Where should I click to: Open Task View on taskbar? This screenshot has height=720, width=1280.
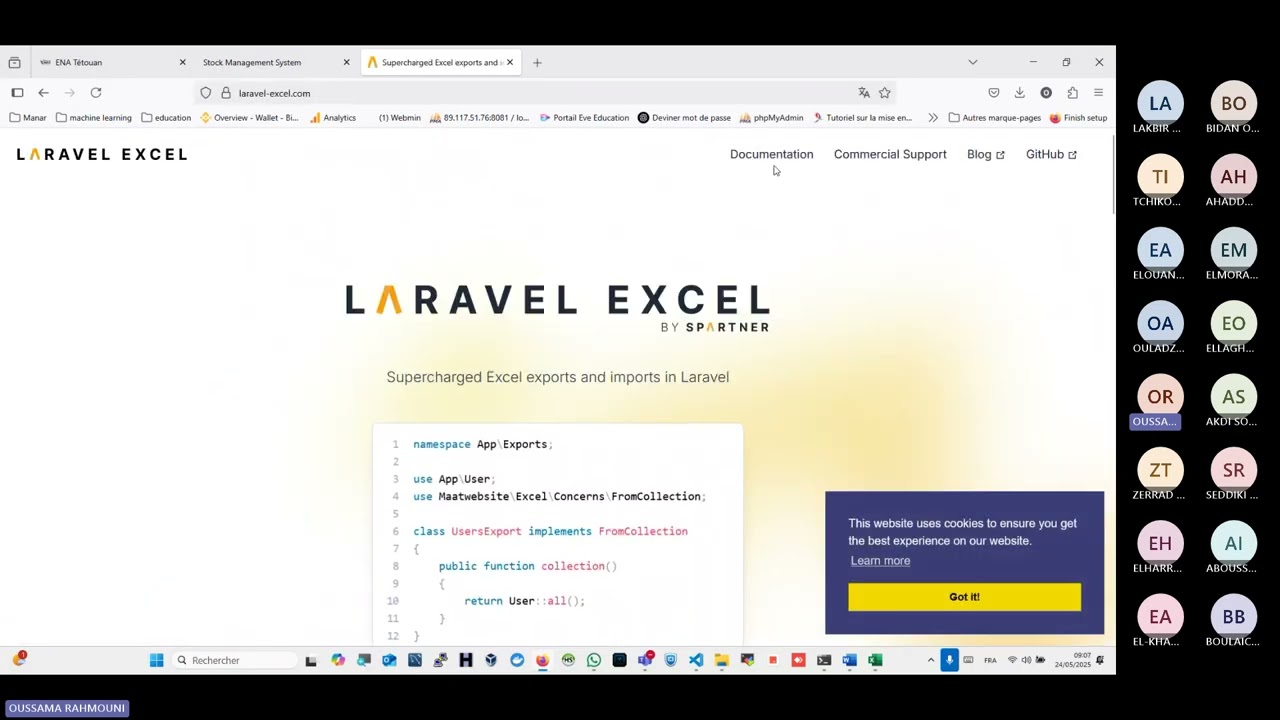click(311, 660)
